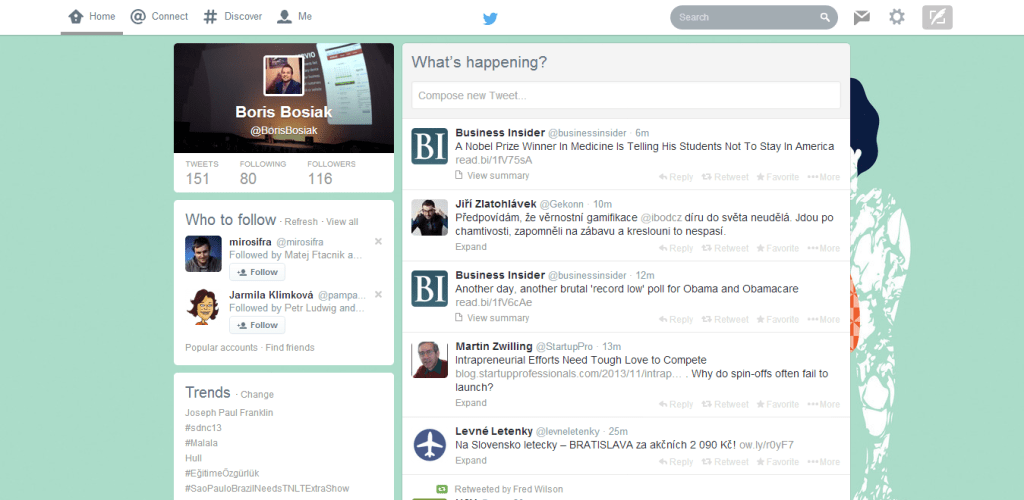Screen dimensions: 1024x500
Task: Open More menu on Levné Letenky tweet
Action: click(x=824, y=461)
